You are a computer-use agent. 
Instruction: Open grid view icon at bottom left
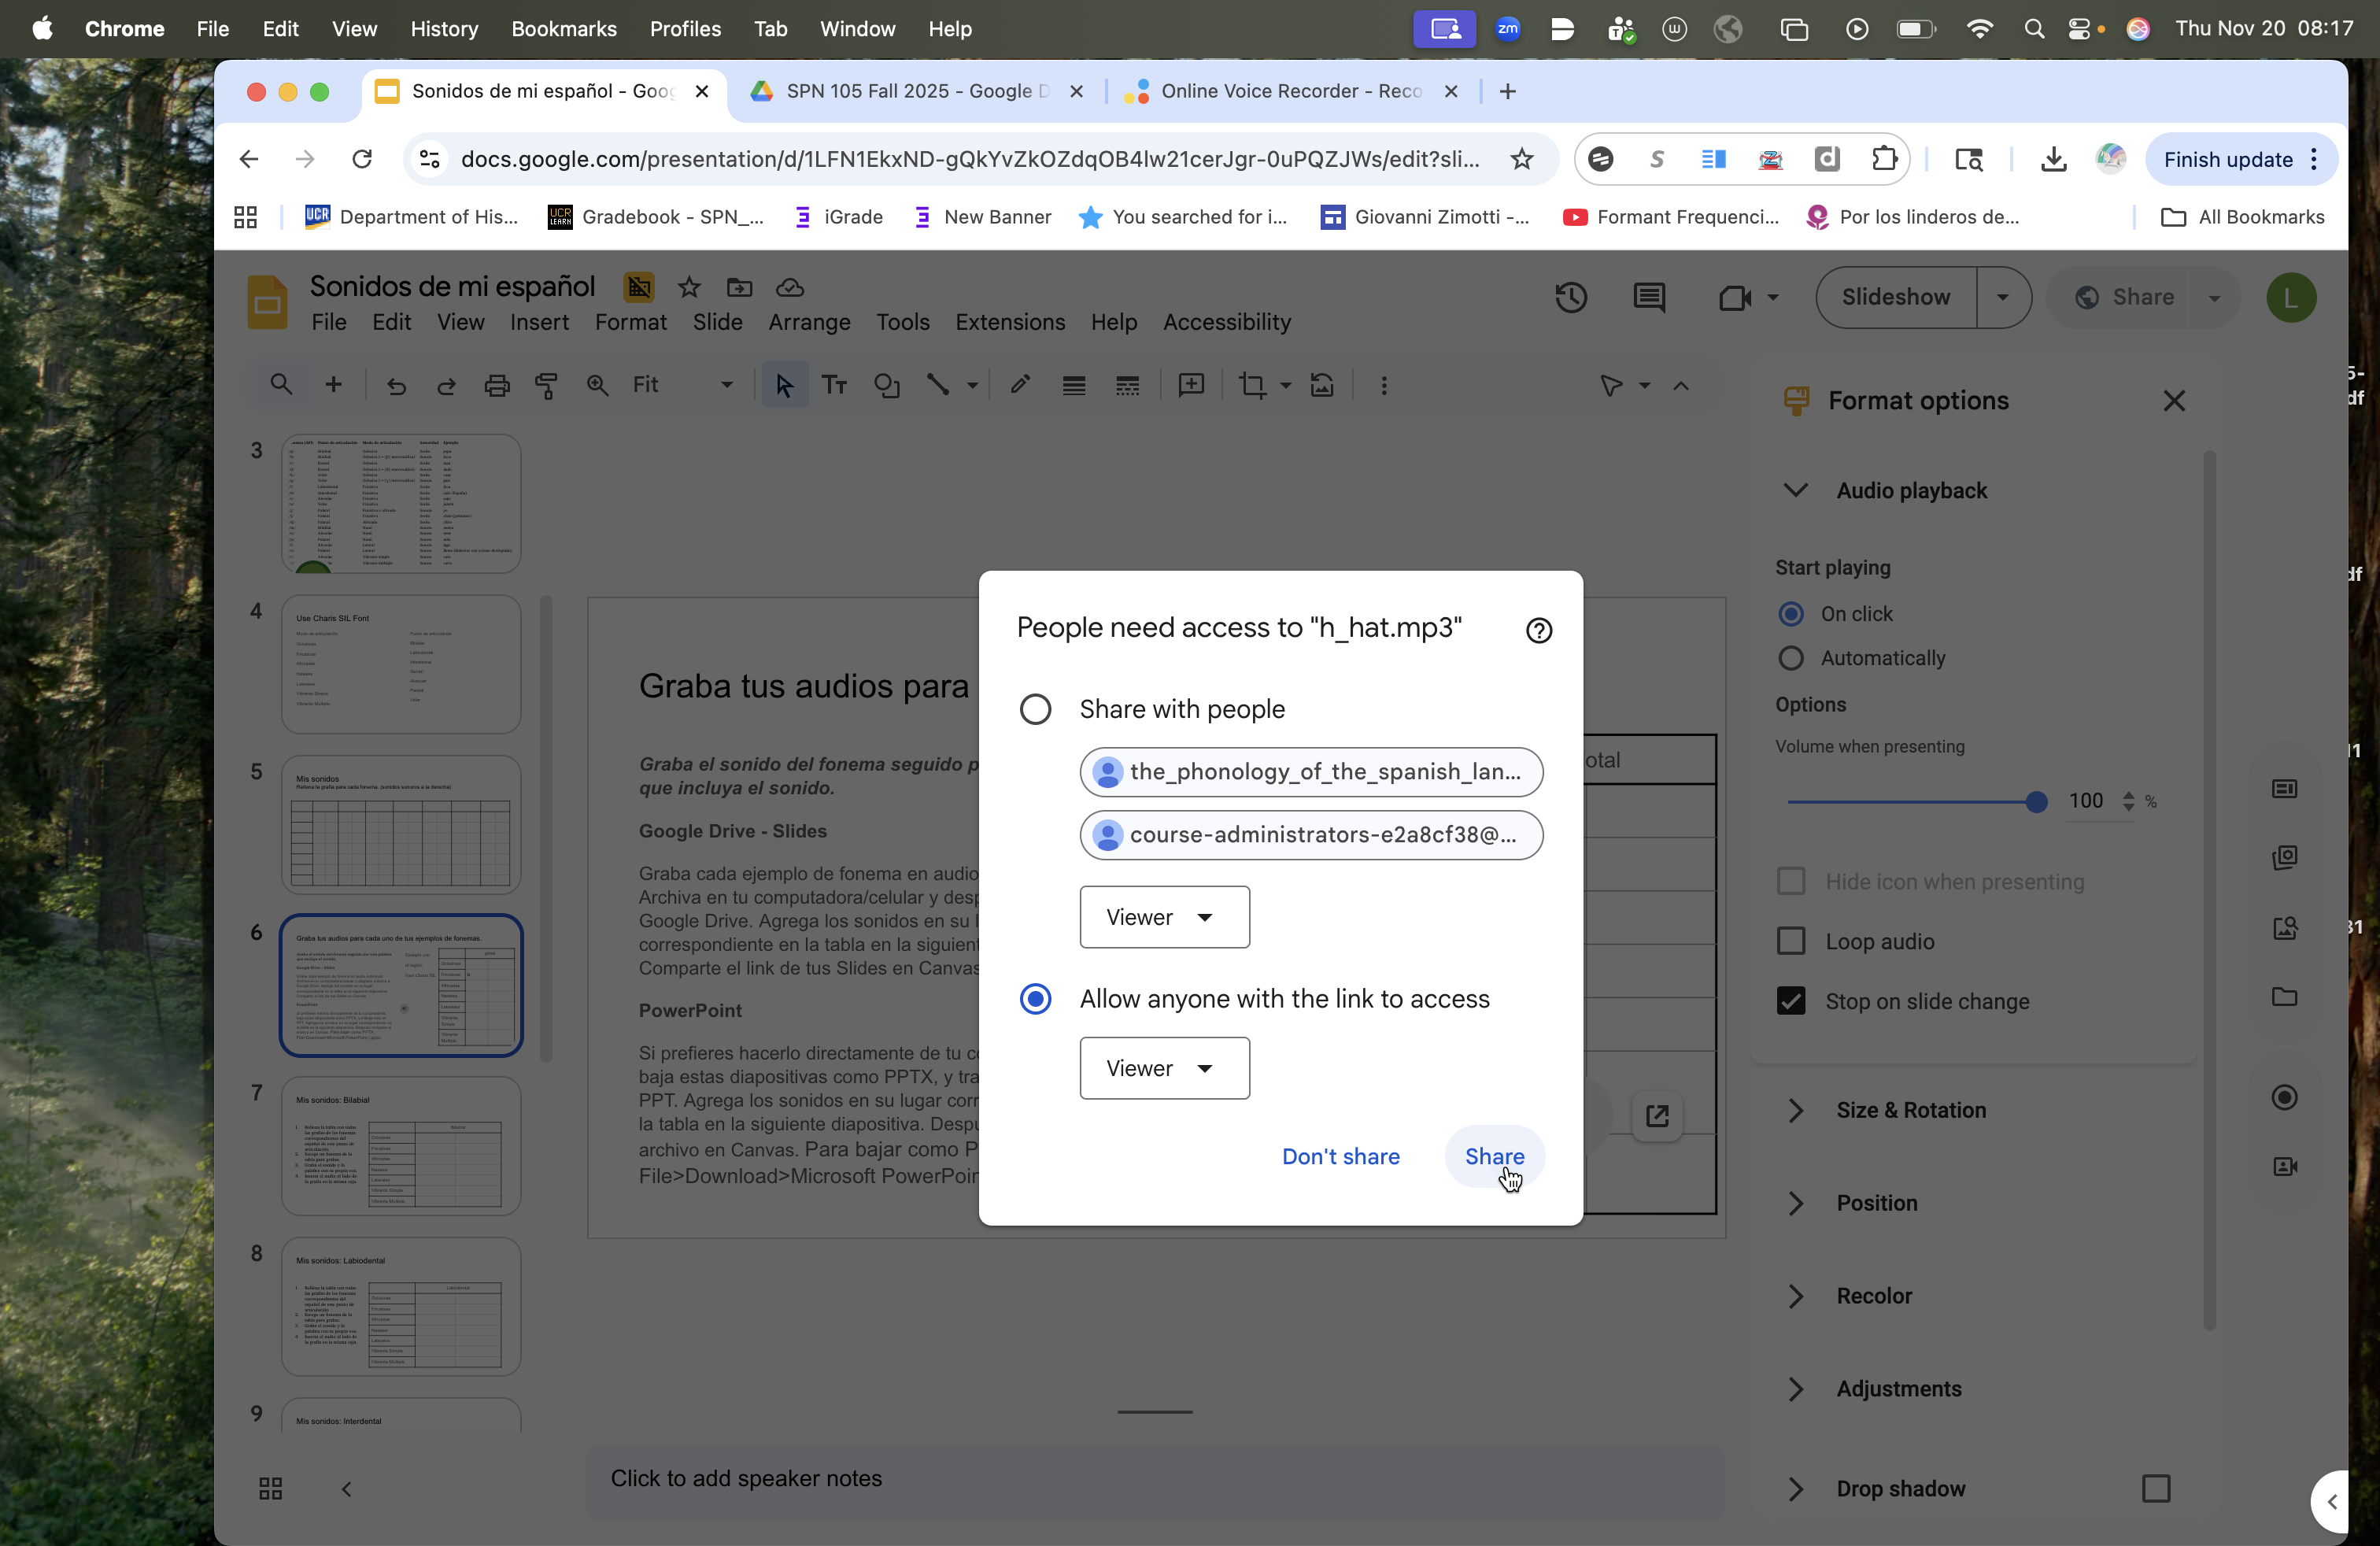click(x=271, y=1488)
